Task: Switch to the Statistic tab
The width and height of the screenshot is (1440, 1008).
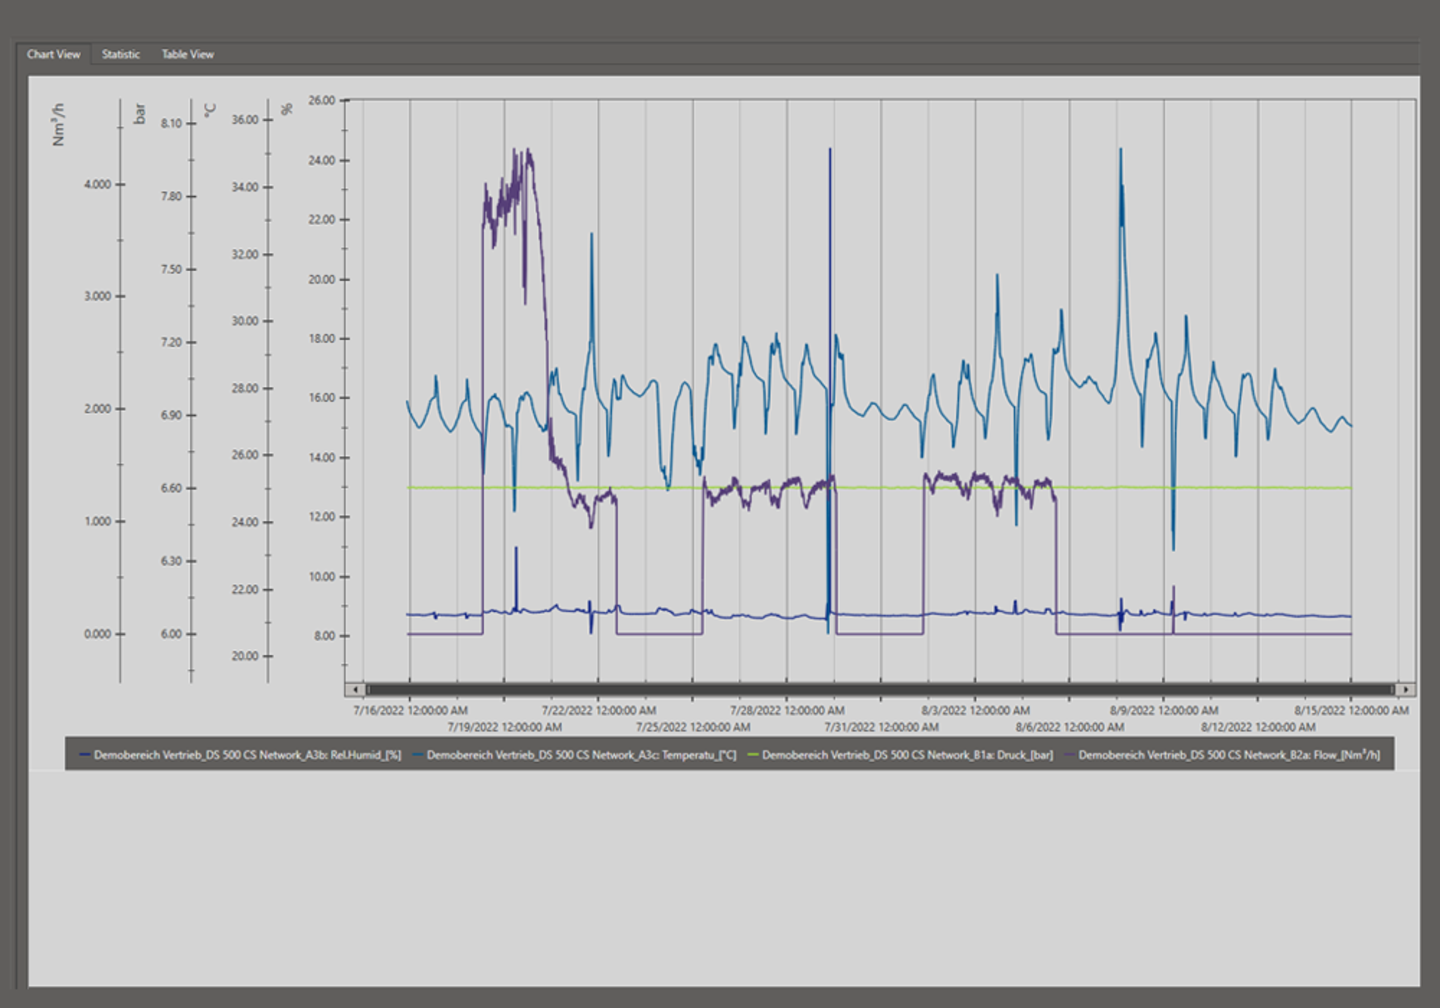Action: [x=120, y=54]
